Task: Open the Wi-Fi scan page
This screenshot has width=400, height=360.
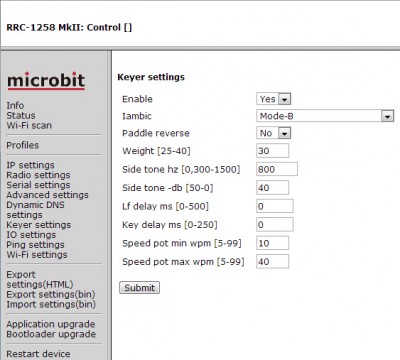Action: pos(29,125)
